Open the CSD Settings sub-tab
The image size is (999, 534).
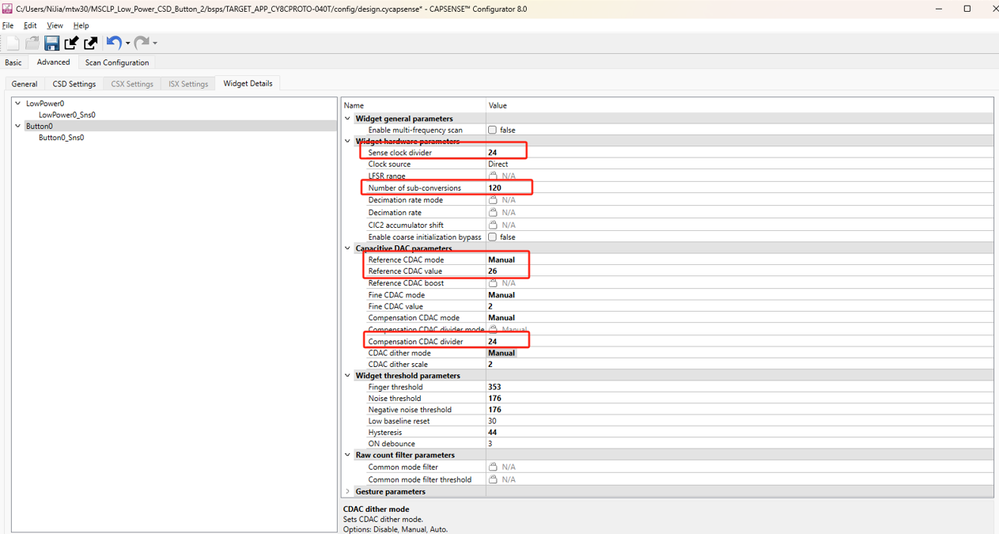[74, 83]
